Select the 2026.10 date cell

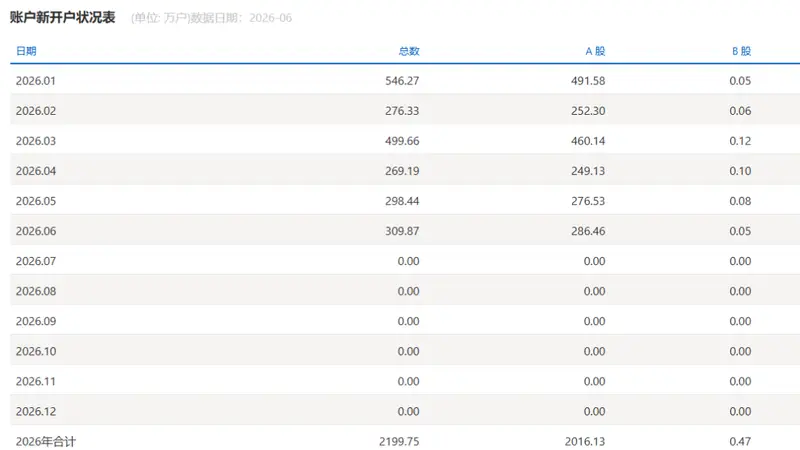(x=36, y=352)
